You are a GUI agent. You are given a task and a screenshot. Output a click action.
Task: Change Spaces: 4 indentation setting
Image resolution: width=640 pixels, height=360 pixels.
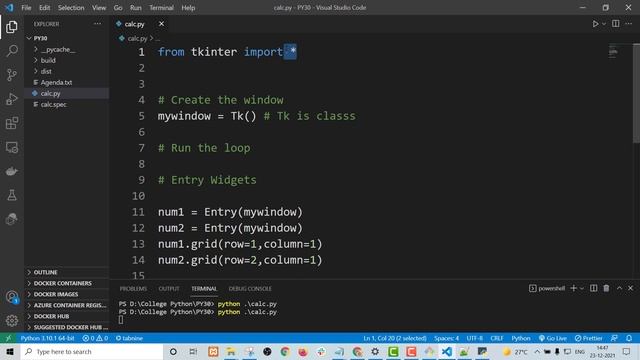pyautogui.click(x=446, y=338)
